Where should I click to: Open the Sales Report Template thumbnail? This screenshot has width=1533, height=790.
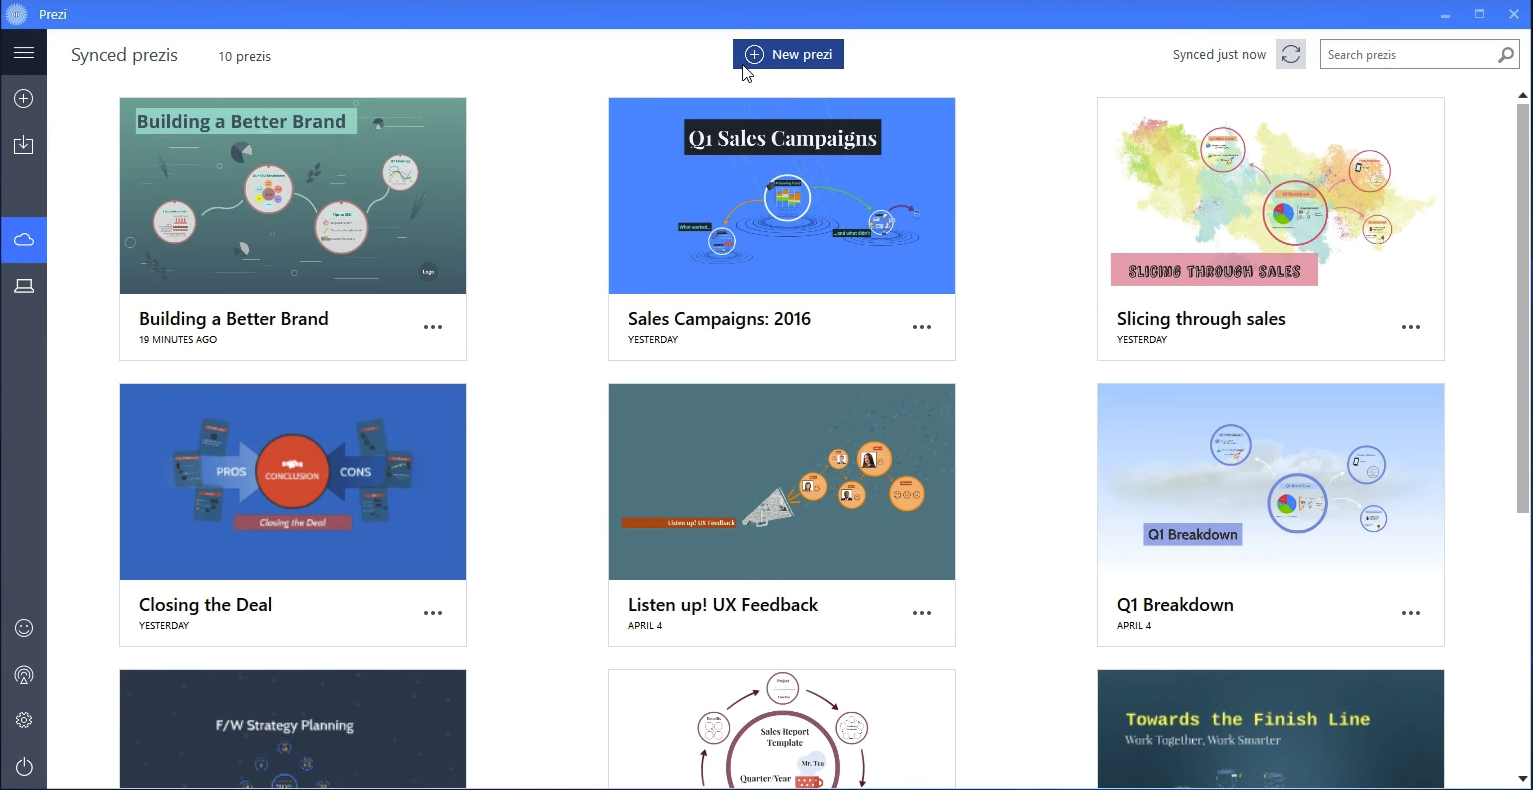[x=782, y=729]
